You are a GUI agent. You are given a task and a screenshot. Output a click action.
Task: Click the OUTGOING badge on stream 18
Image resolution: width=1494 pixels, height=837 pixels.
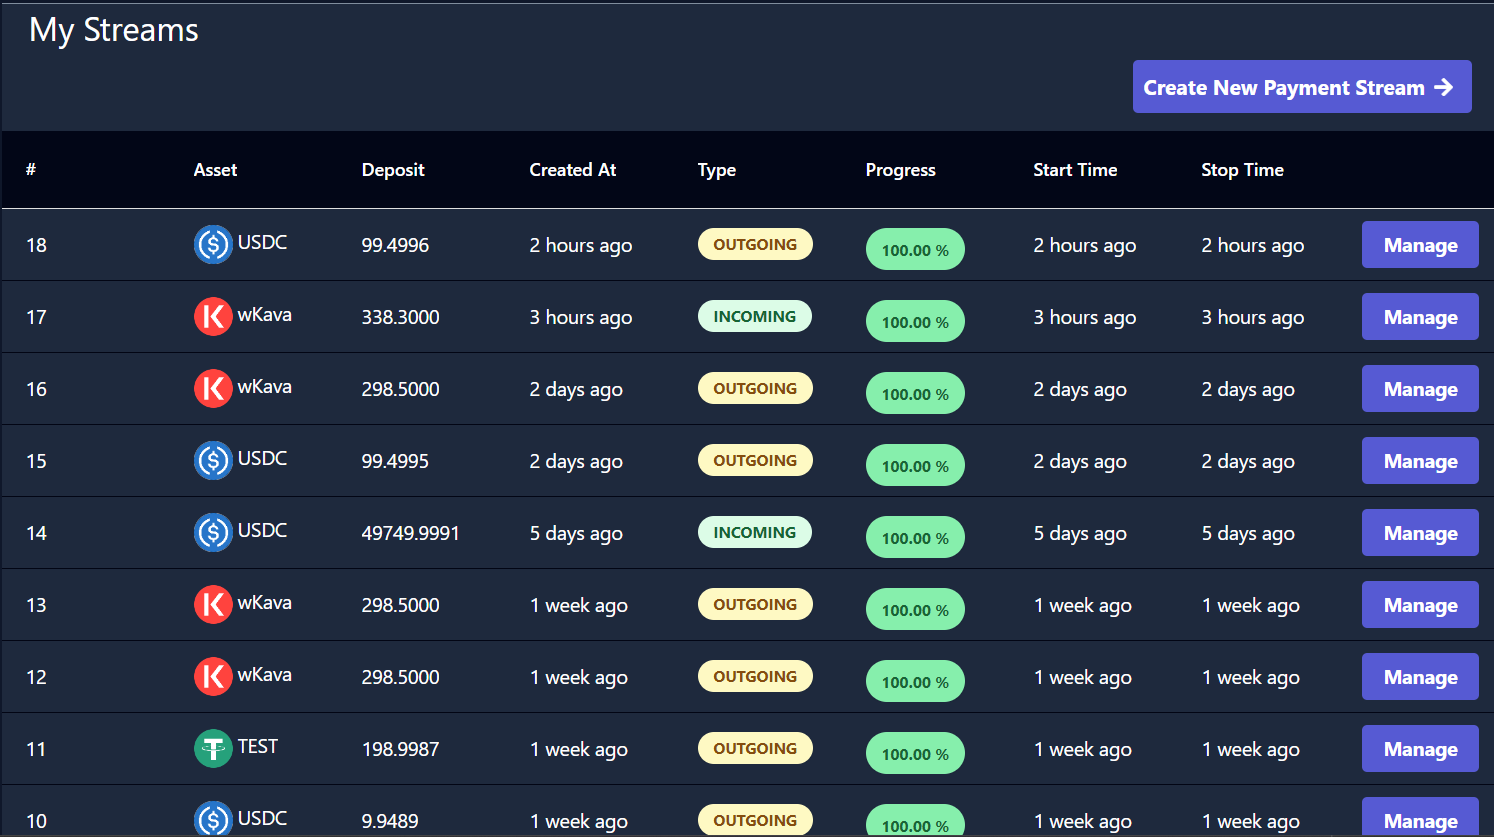point(755,243)
